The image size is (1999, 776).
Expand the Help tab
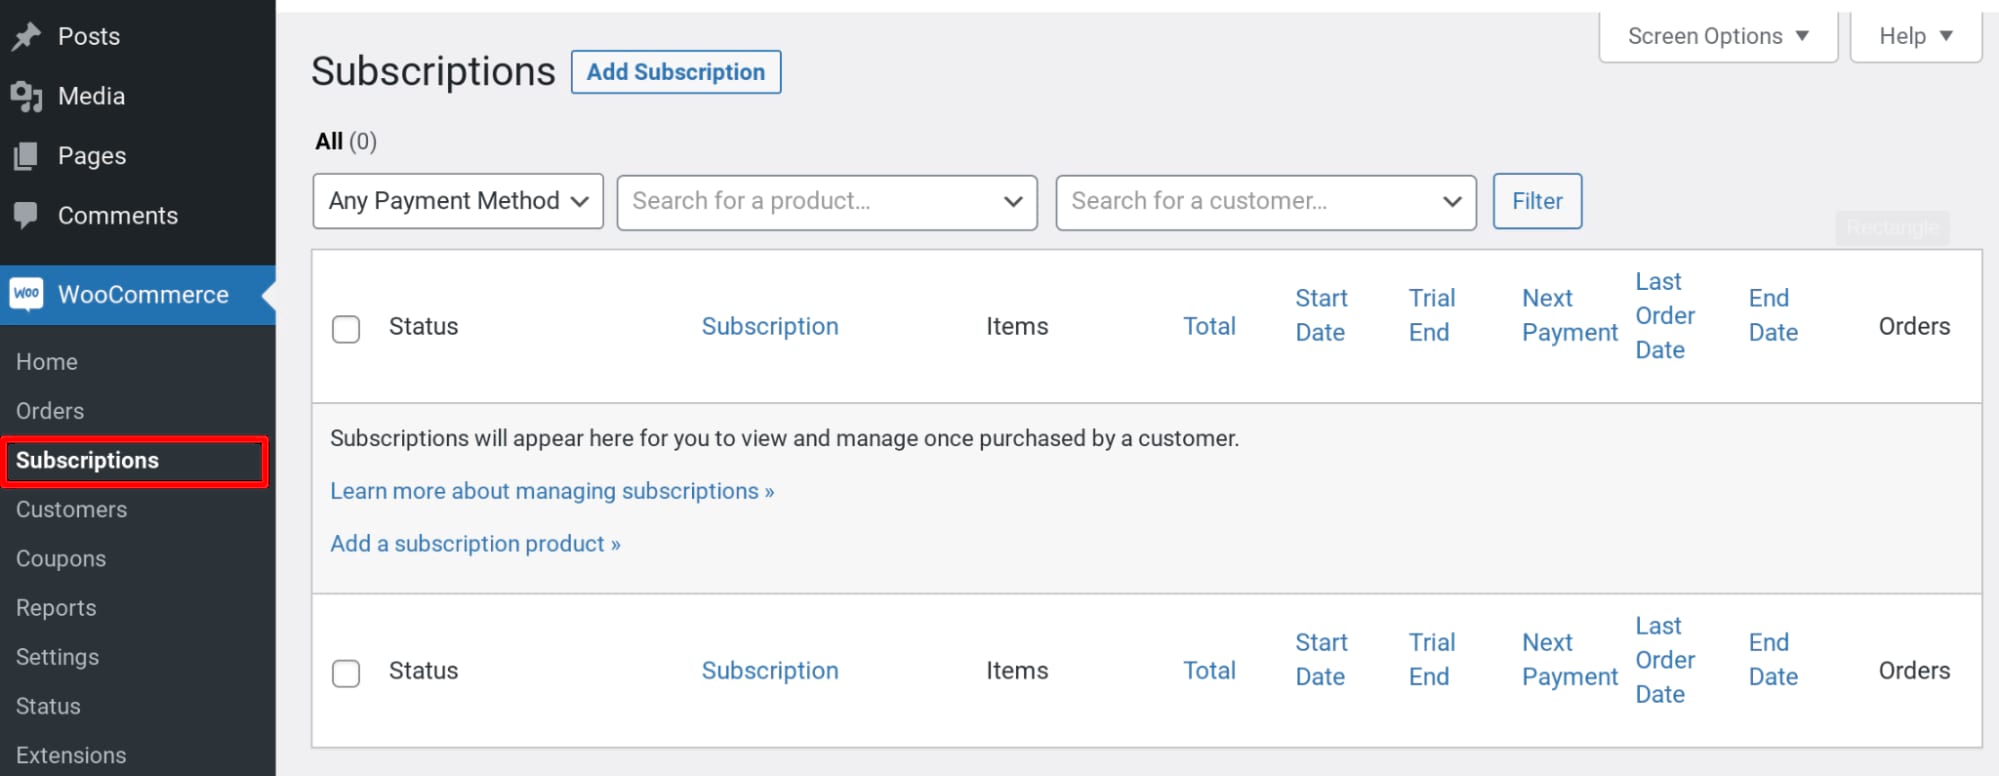(1915, 37)
